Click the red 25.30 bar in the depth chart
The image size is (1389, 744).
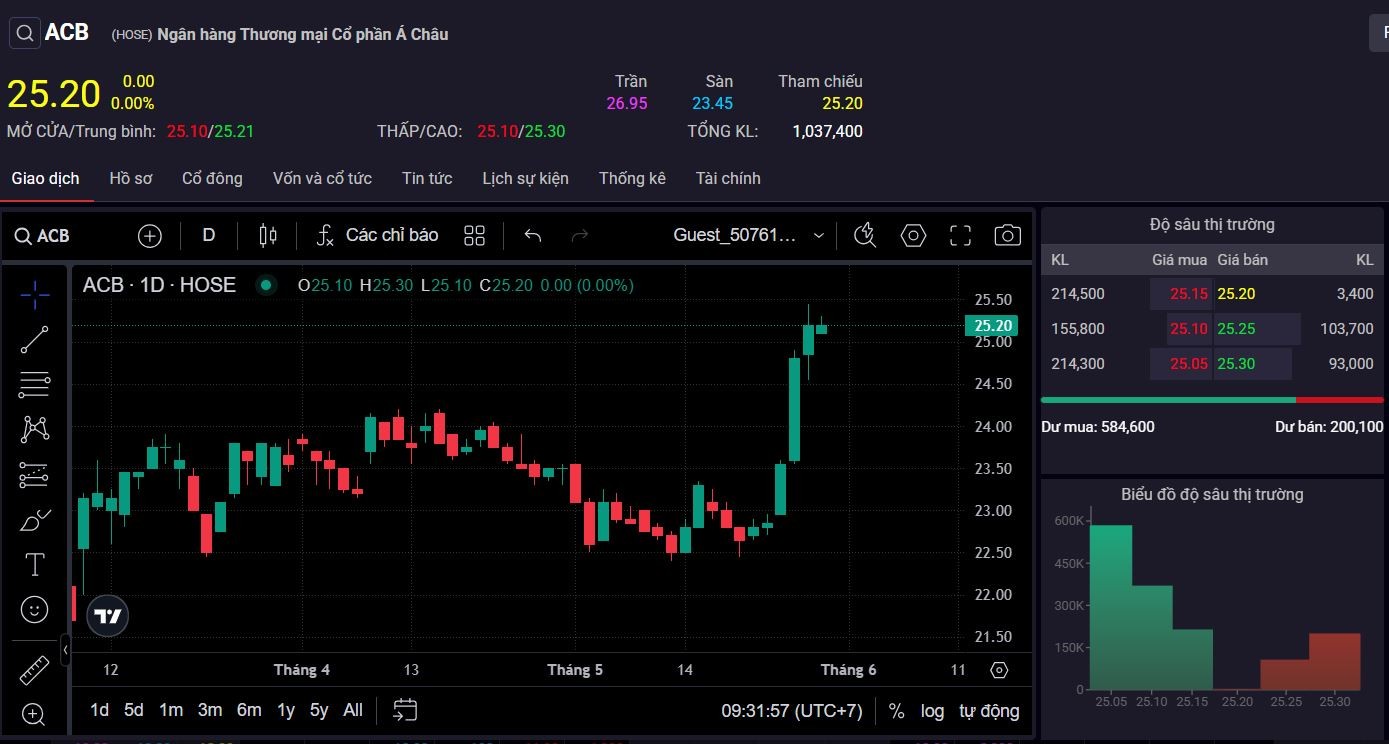[1335, 661]
